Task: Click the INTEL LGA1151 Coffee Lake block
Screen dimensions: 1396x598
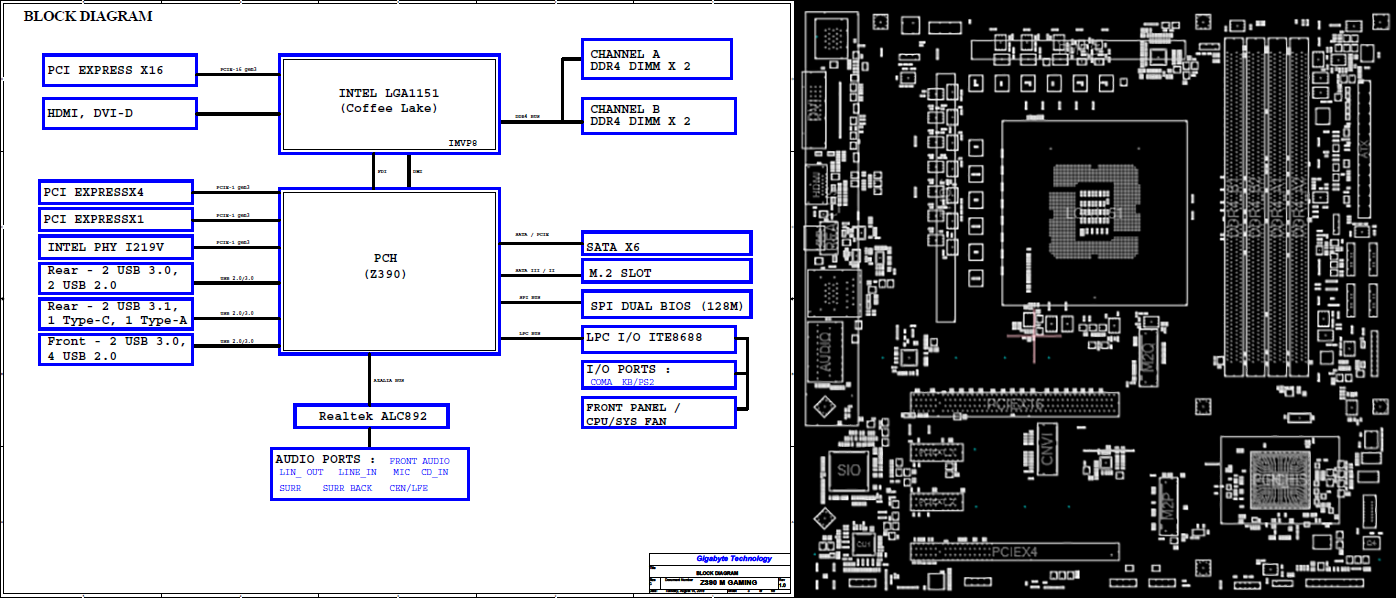Action: 389,104
